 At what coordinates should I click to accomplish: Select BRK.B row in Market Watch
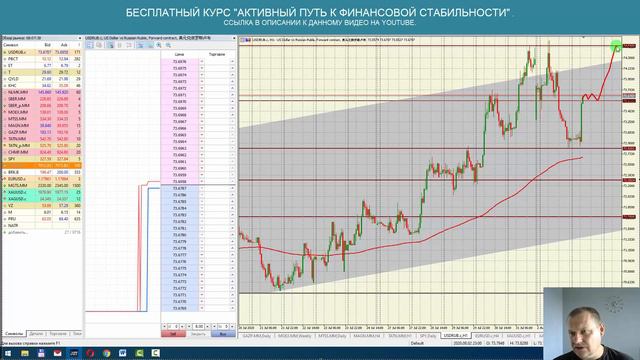(x=42, y=172)
